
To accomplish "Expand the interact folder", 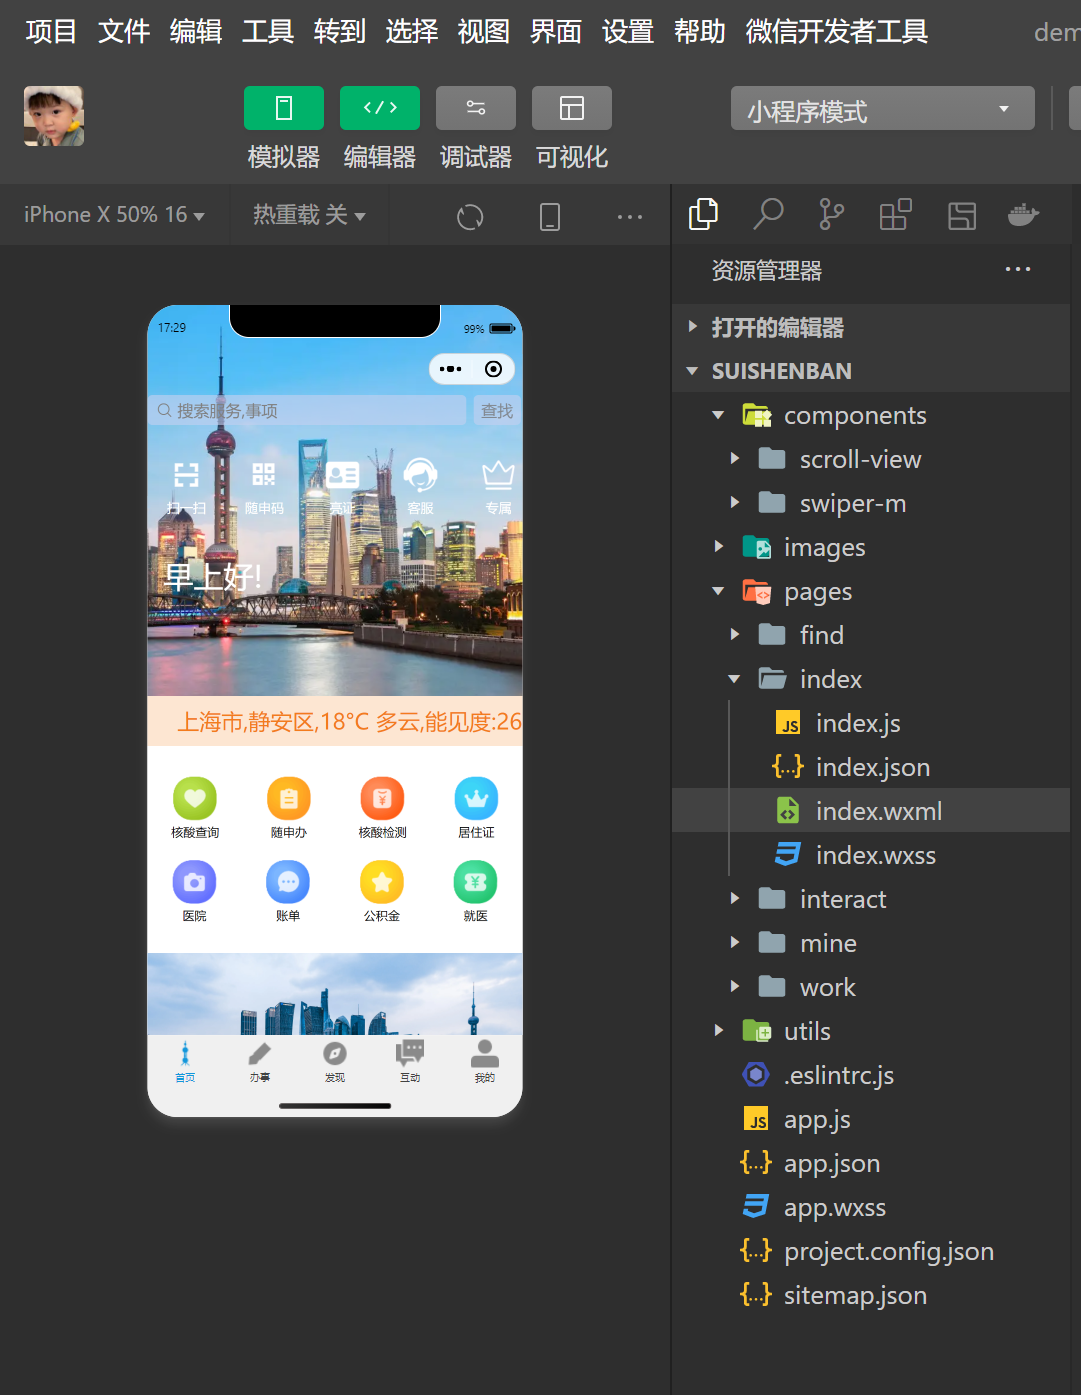I will [871, 899].
